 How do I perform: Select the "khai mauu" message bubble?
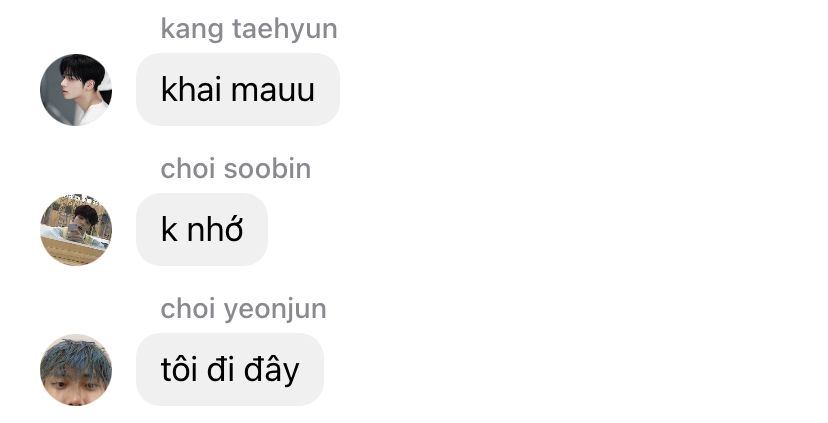(x=238, y=89)
